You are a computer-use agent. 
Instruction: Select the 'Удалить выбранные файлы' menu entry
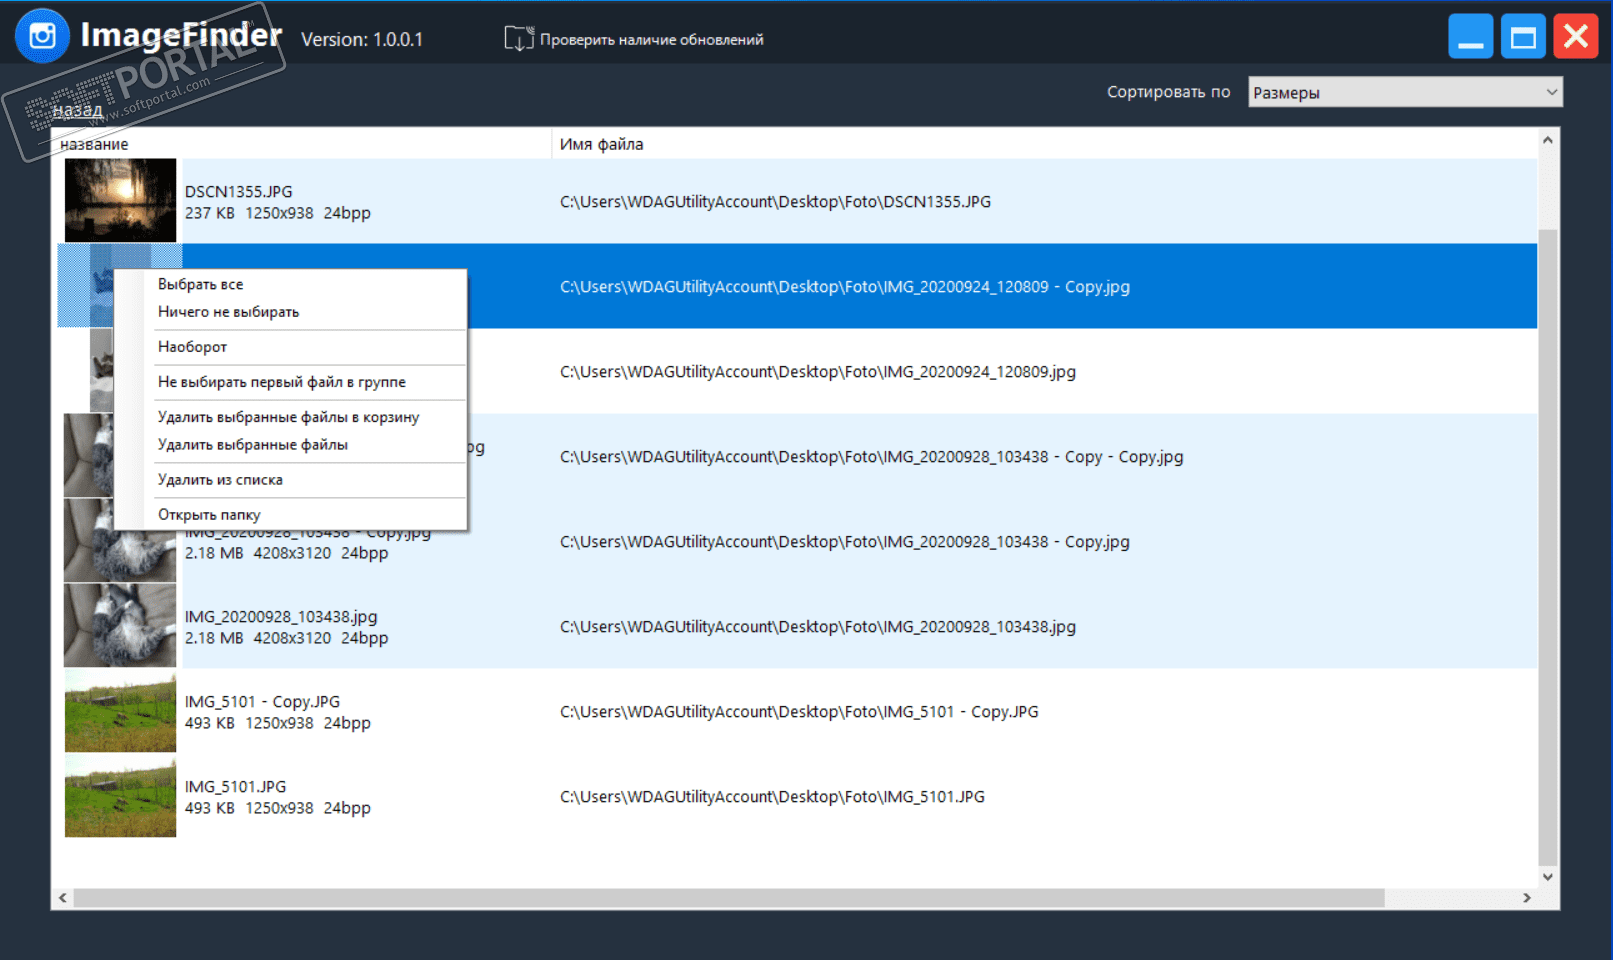click(x=291, y=445)
